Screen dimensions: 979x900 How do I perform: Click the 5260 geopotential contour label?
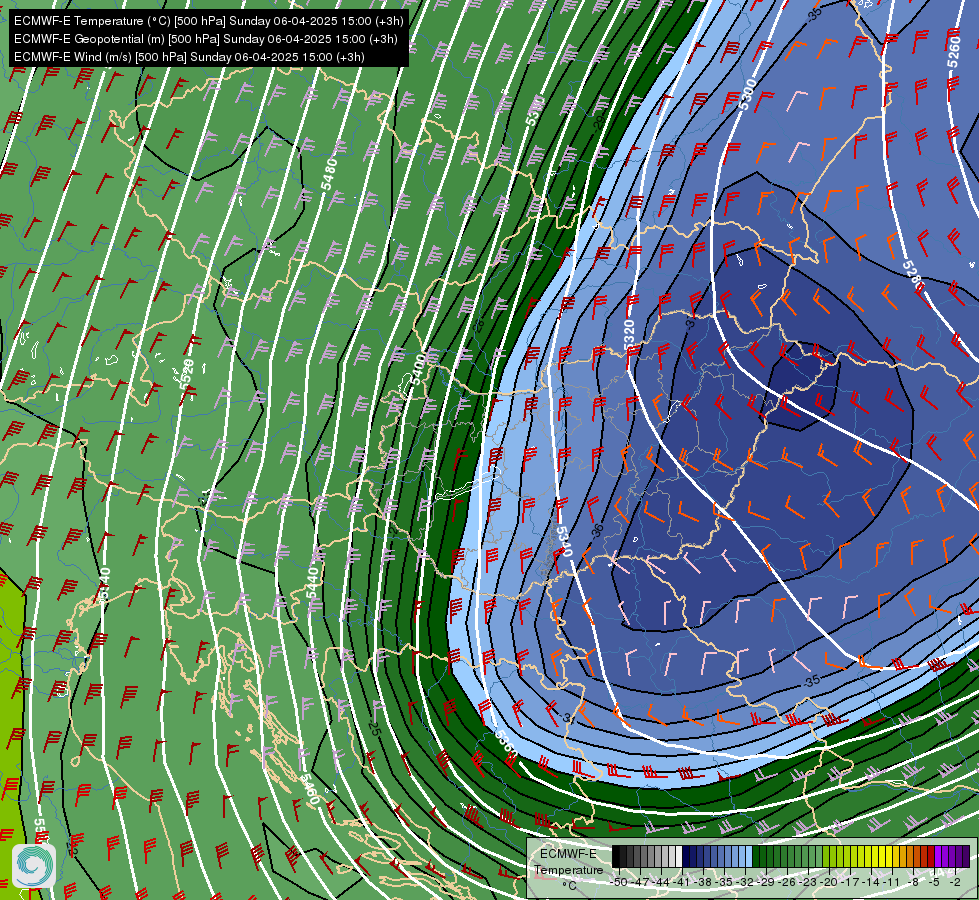[x=953, y=52]
